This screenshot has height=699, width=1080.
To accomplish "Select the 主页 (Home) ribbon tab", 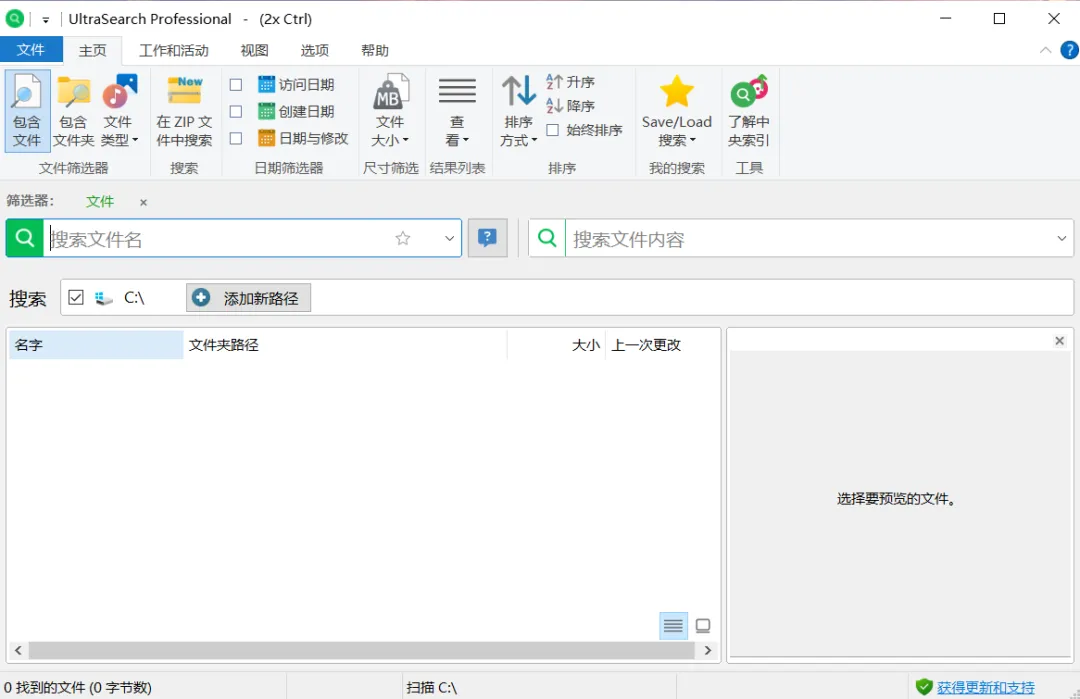I will click(x=93, y=50).
